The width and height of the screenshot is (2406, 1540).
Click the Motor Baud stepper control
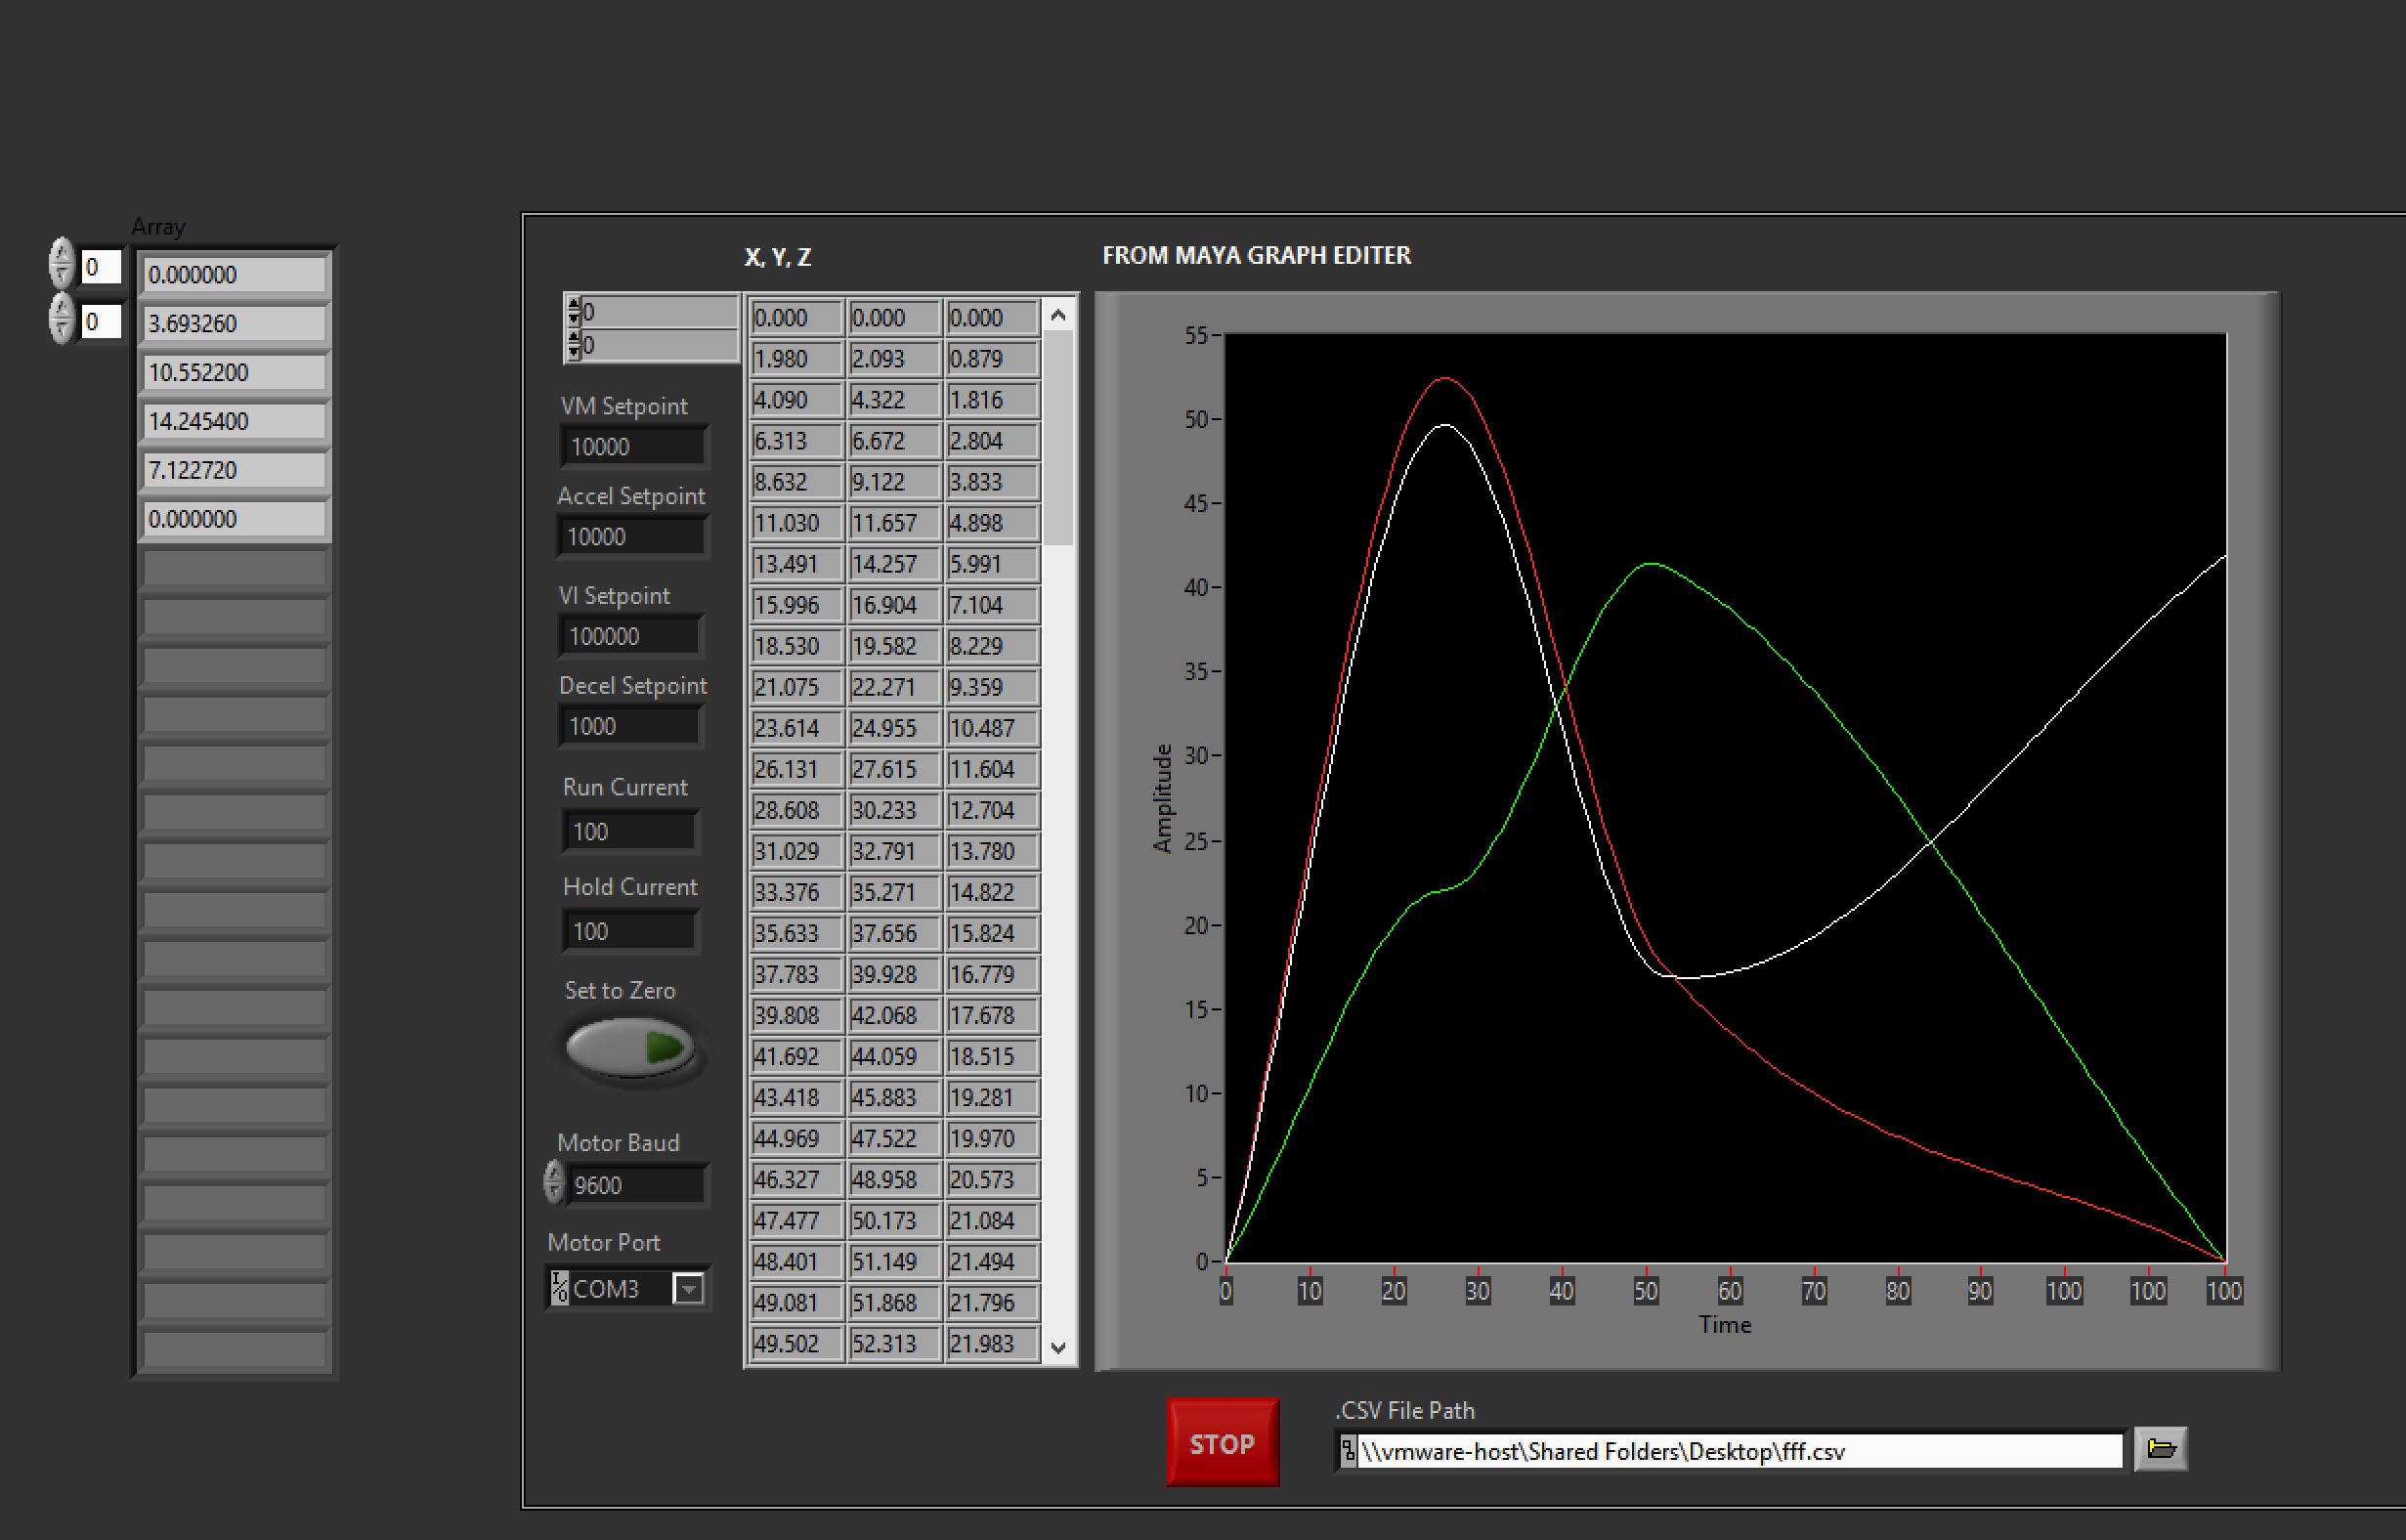click(554, 1182)
